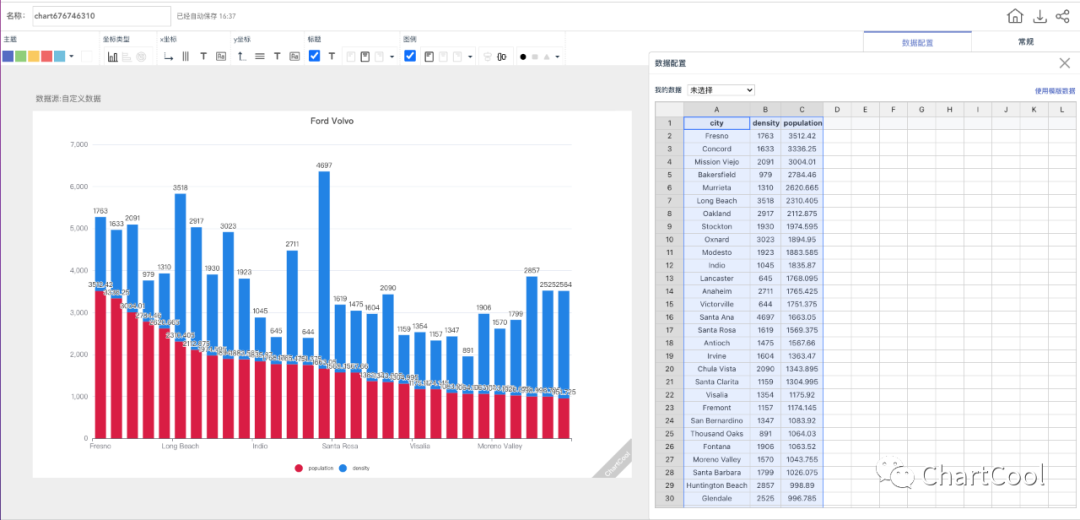Click the download chart icon
Screen dimensions: 1080x520
point(1039,16)
